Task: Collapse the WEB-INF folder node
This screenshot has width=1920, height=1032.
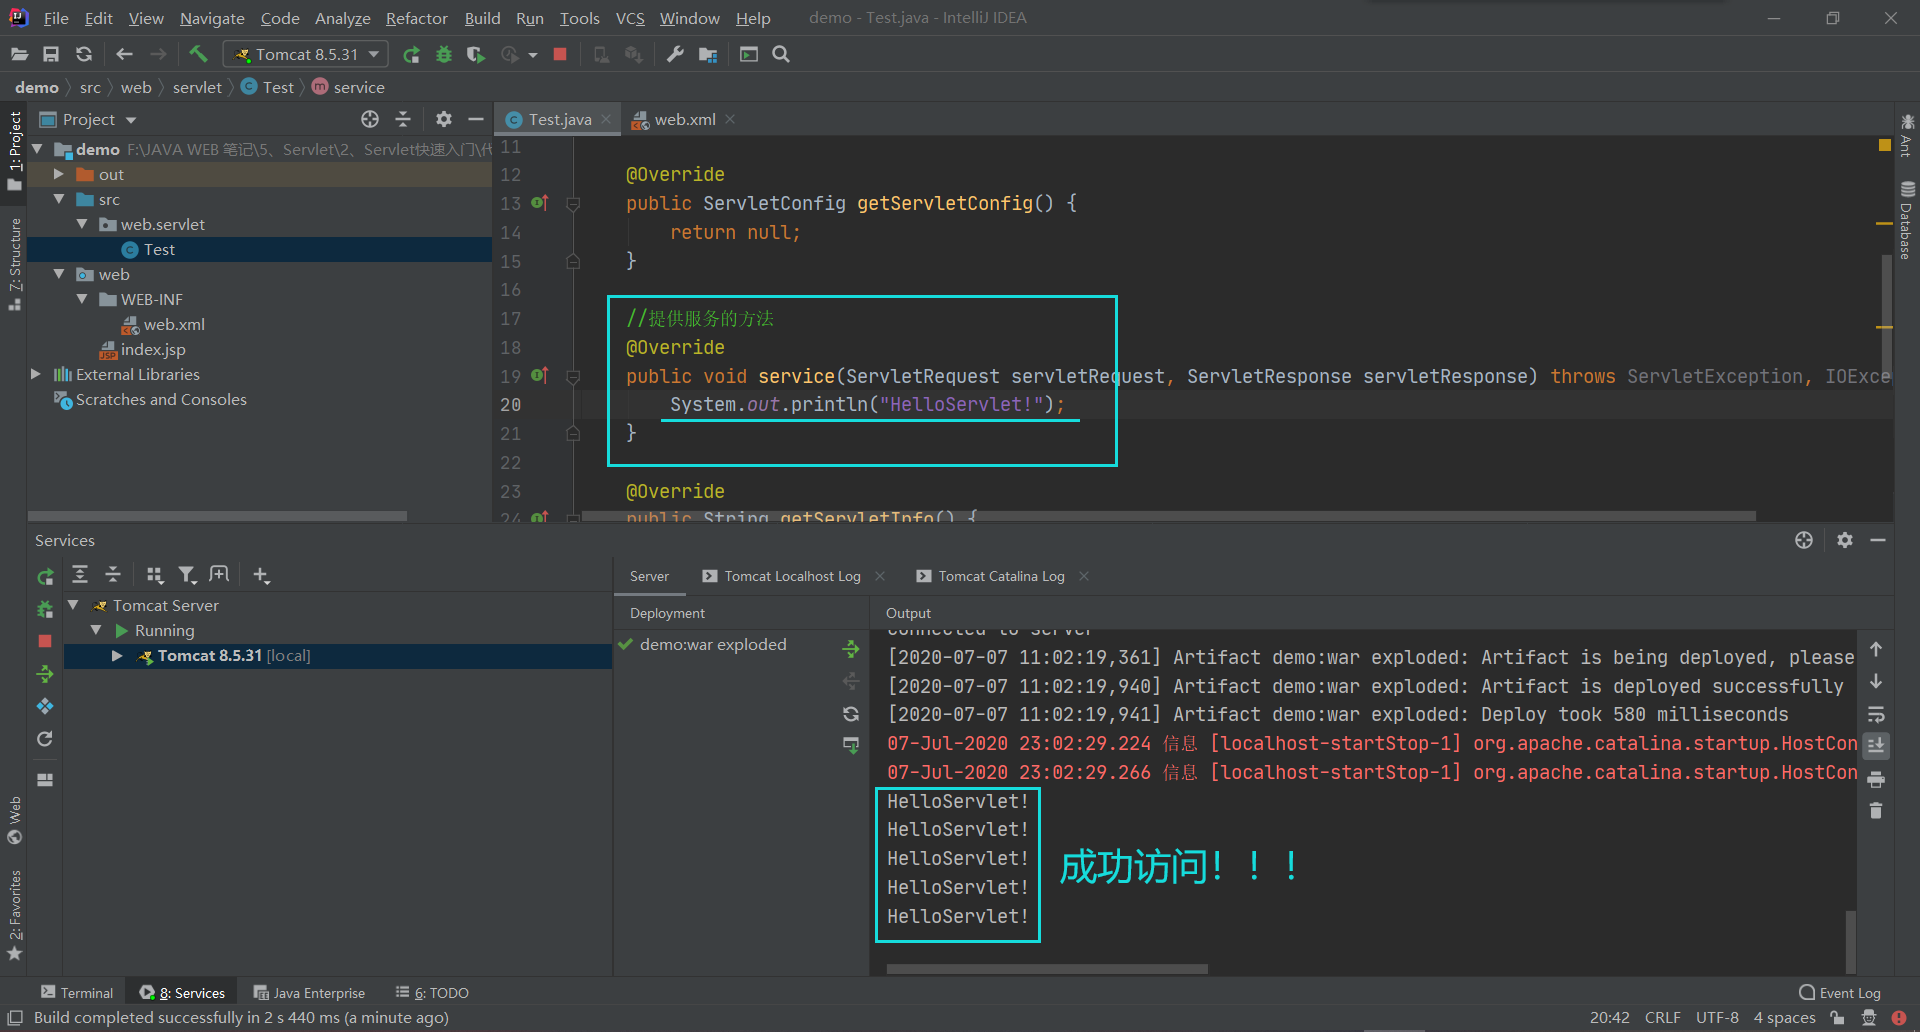Action: pos(82,299)
